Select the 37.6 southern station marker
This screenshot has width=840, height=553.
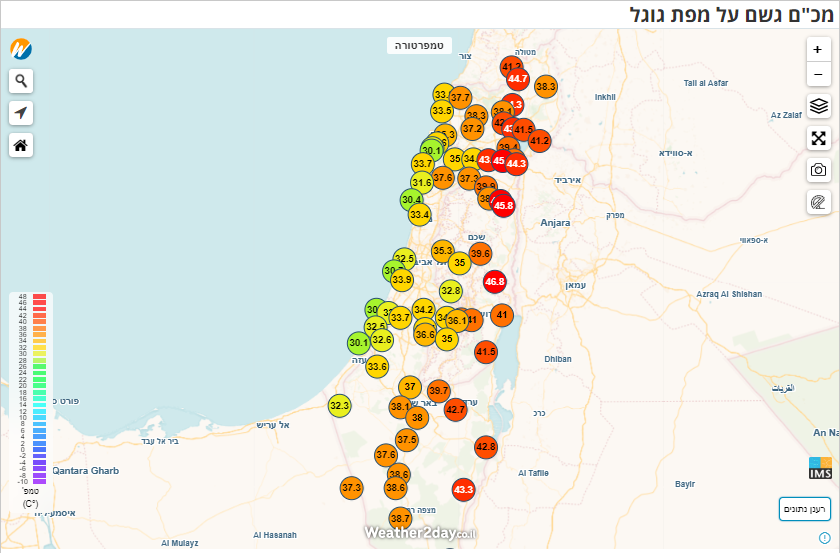click(x=386, y=455)
